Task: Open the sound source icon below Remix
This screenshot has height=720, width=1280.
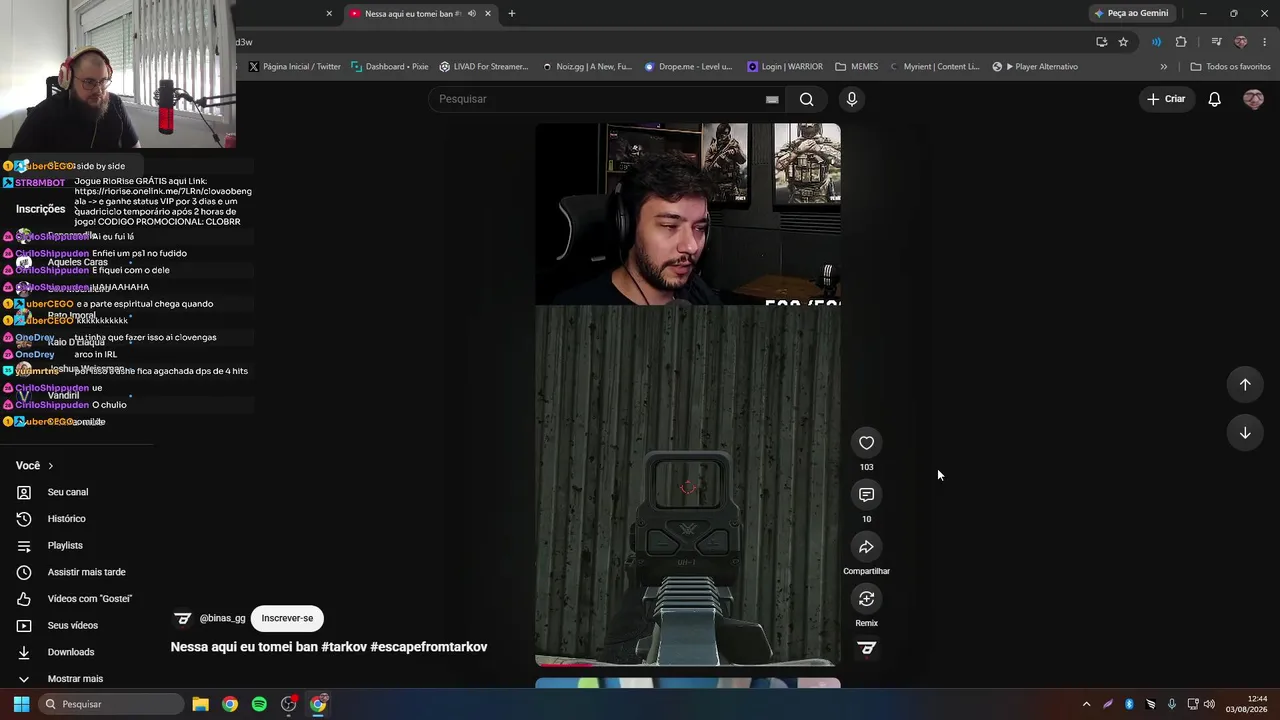Action: pyautogui.click(x=867, y=649)
